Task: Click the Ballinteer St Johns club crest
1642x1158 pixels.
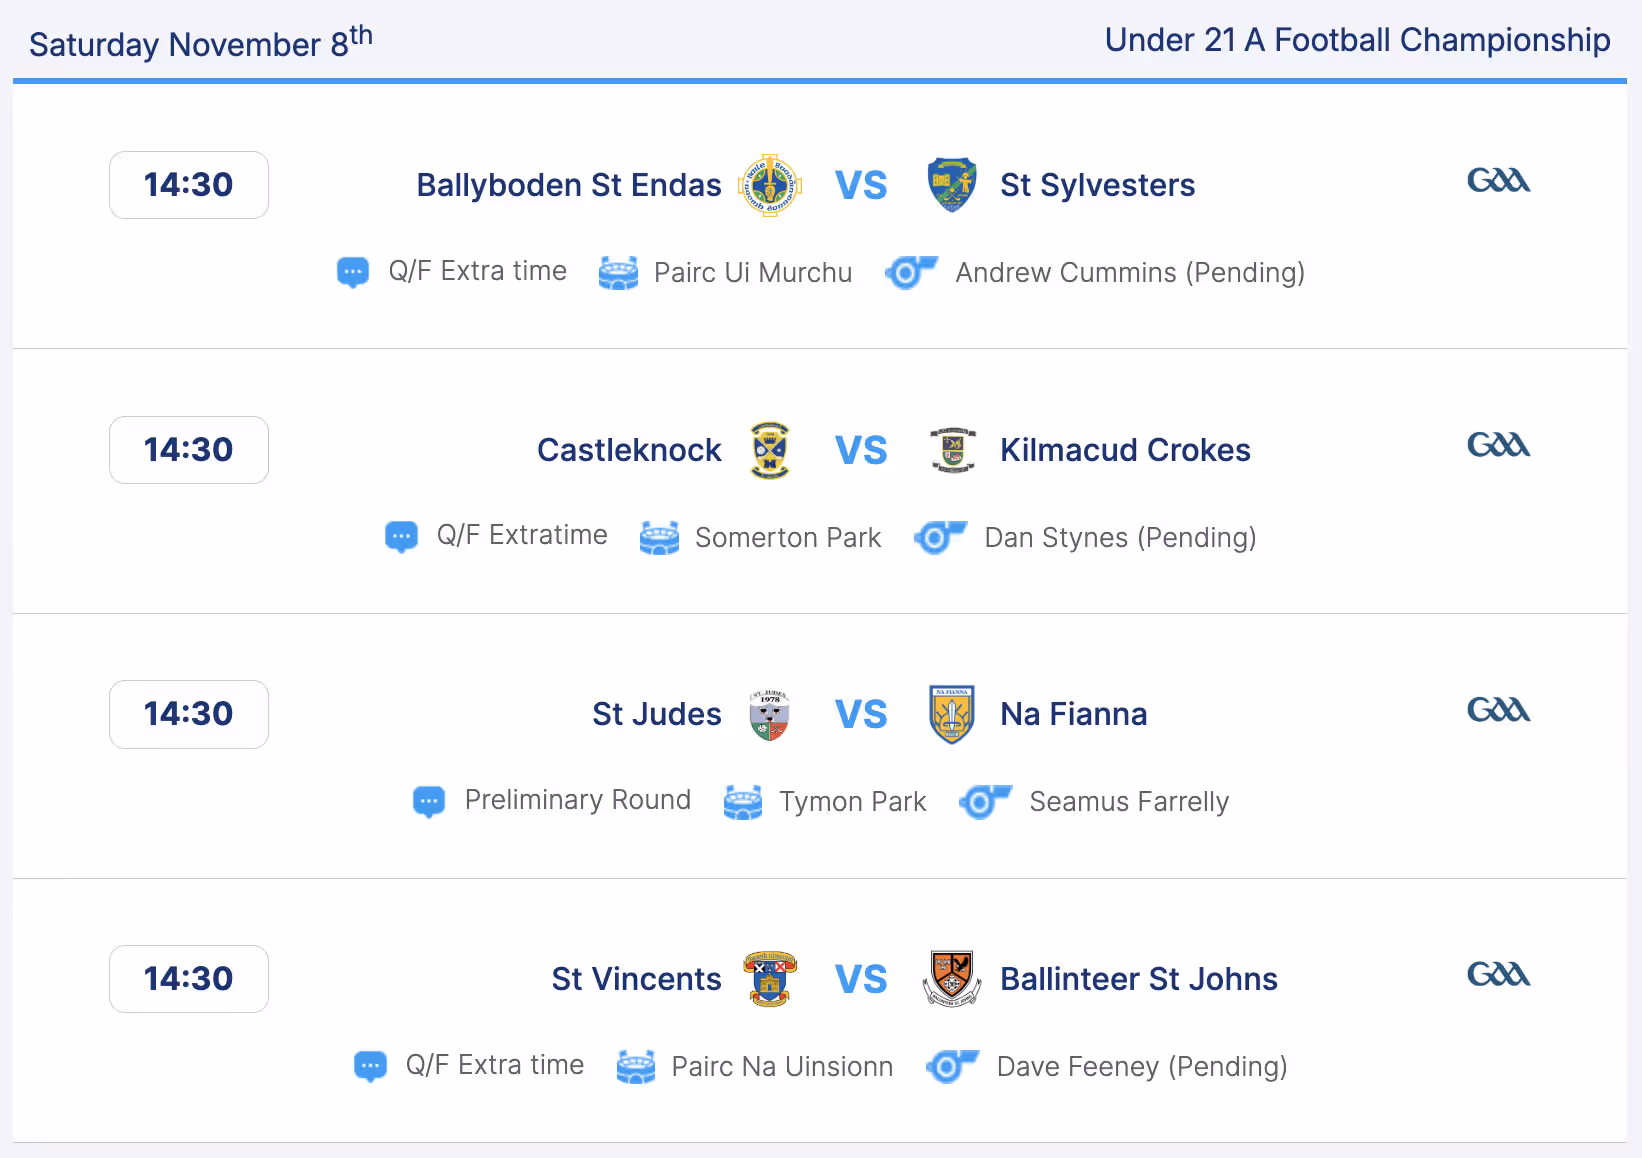Action: 952,979
